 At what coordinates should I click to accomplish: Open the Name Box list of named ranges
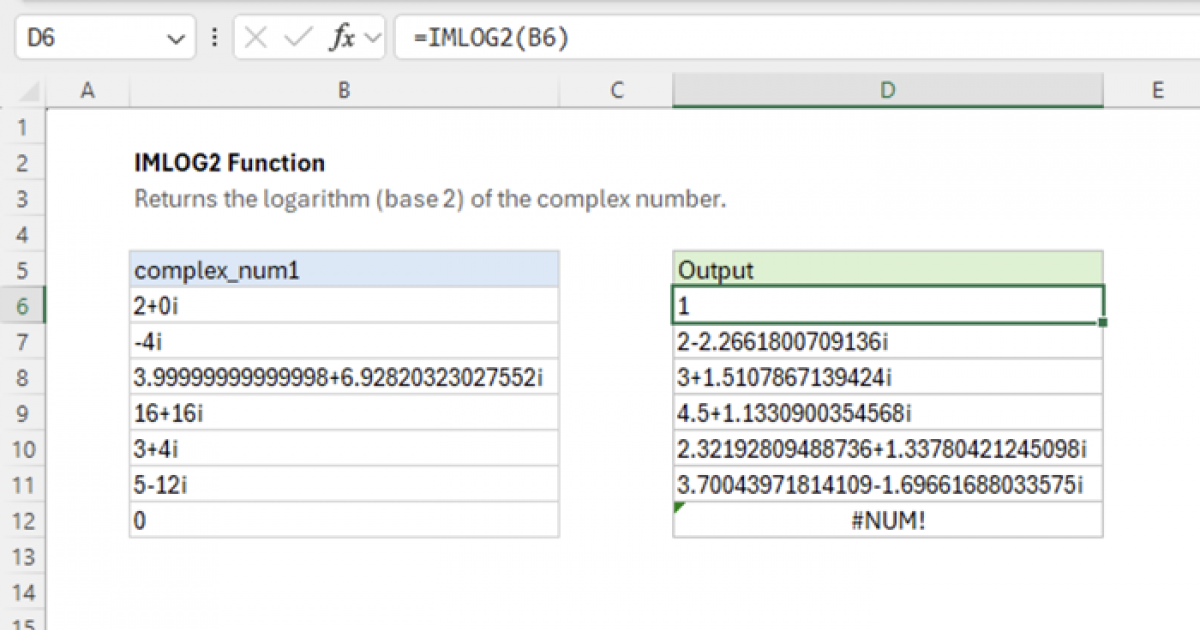[176, 38]
